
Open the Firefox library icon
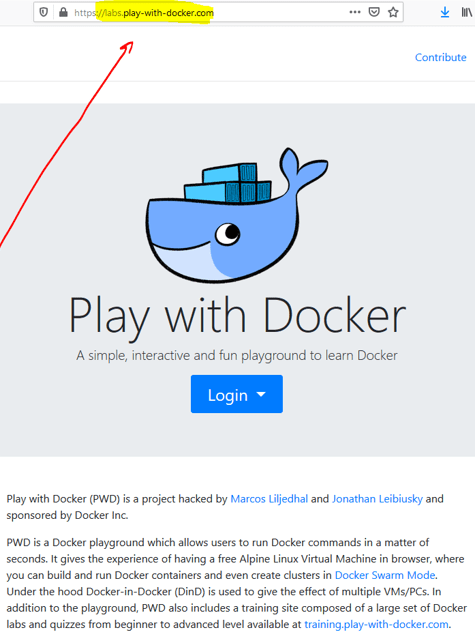466,12
